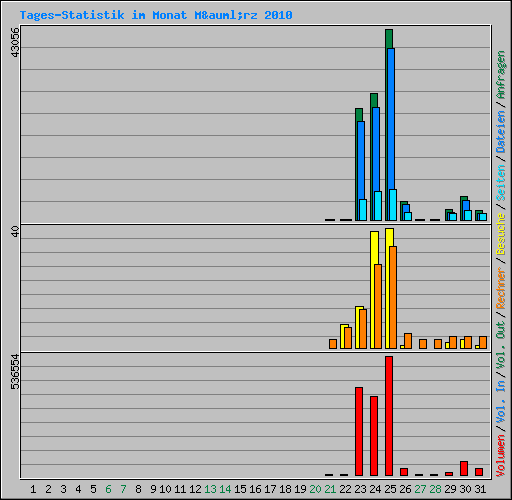
Task: Click the orange Rechner bar for day 28
Action: (438, 344)
